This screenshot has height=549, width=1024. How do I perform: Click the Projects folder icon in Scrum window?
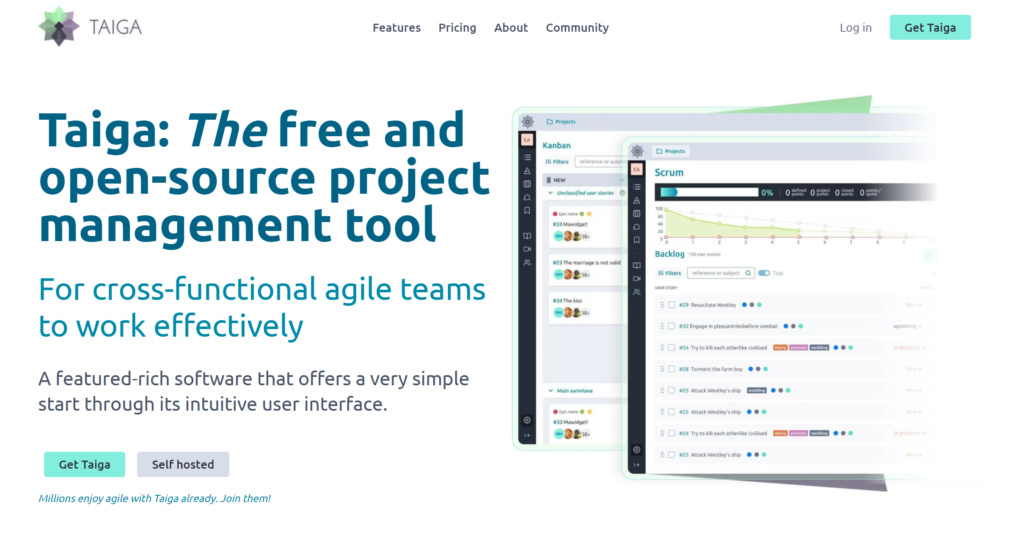[x=660, y=151]
